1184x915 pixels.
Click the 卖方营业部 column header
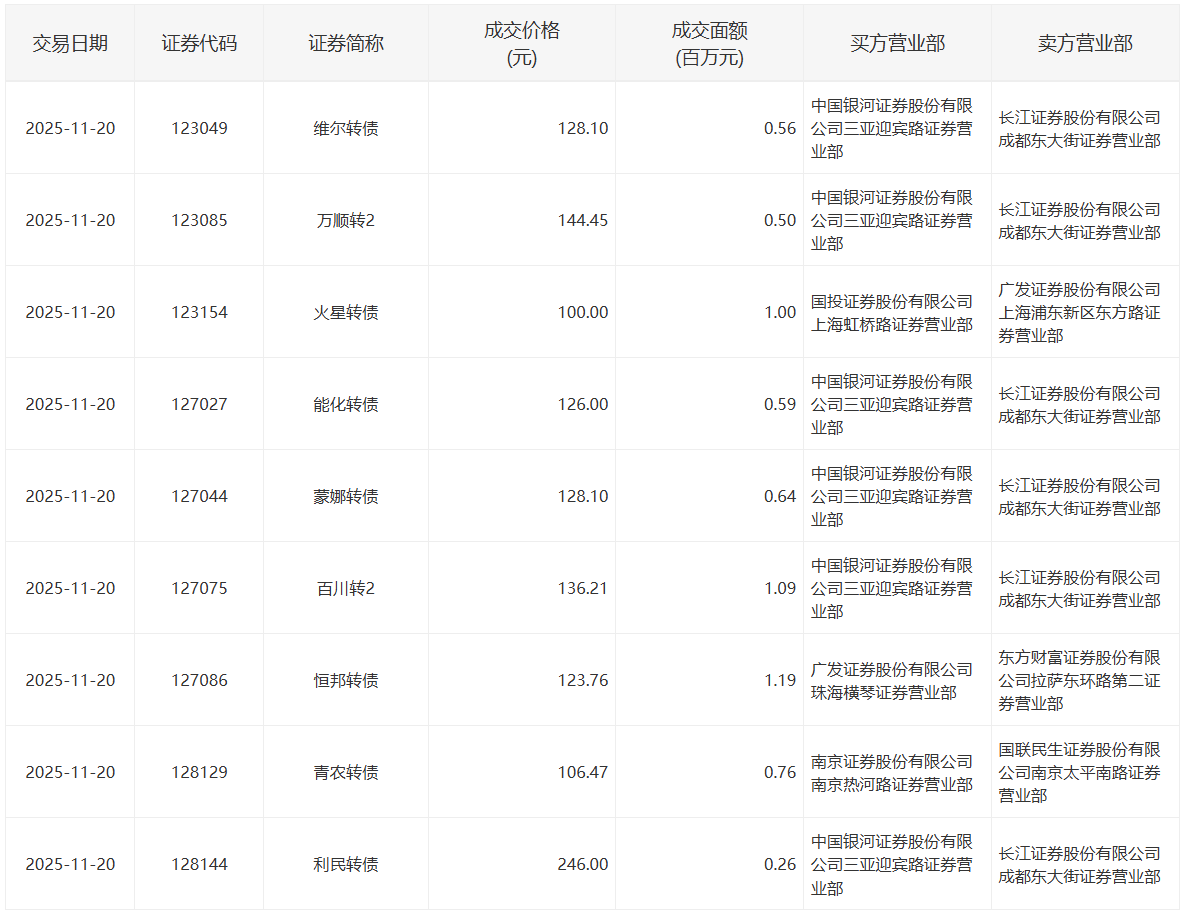click(1085, 44)
